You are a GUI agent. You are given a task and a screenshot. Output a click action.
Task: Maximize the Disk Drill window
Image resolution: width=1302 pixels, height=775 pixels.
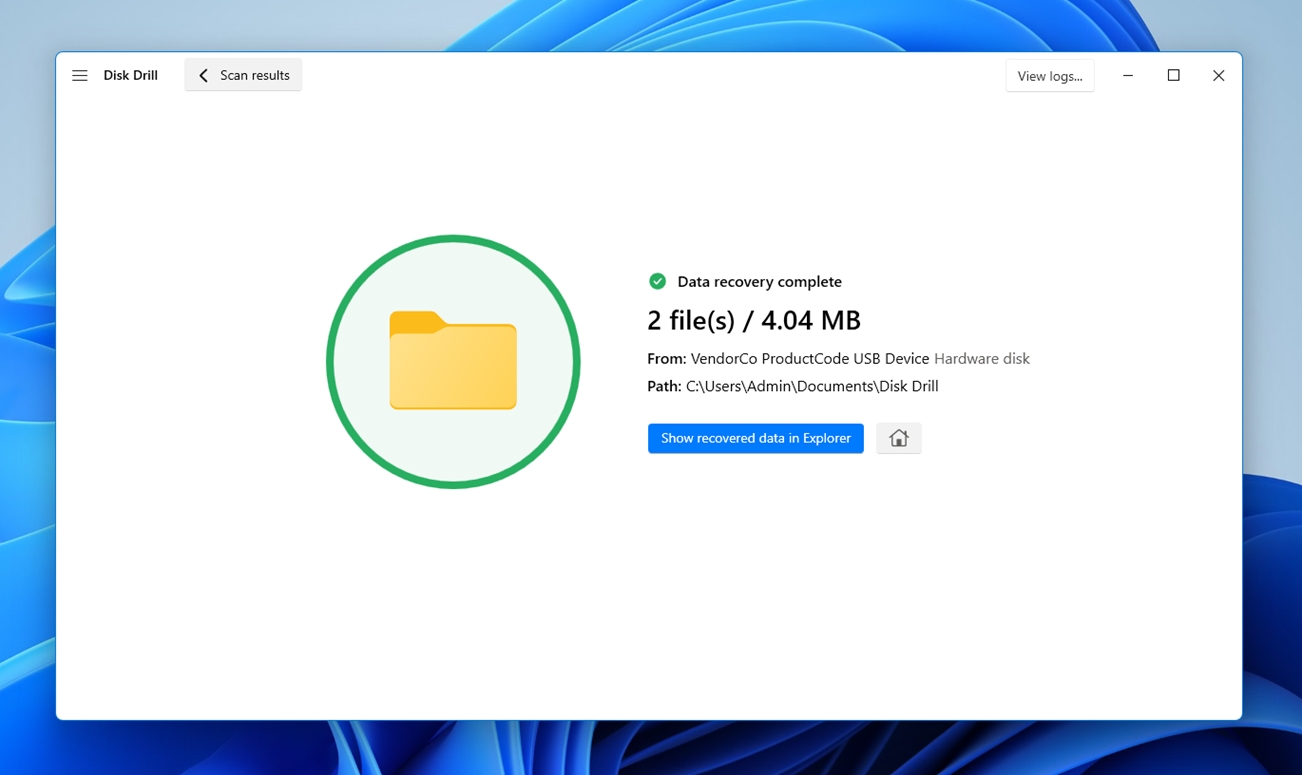pyautogui.click(x=1173, y=75)
